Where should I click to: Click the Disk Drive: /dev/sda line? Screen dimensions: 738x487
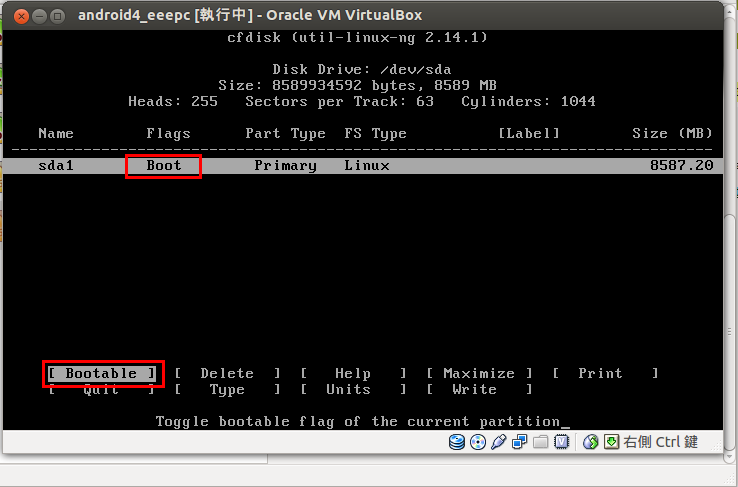pos(362,70)
